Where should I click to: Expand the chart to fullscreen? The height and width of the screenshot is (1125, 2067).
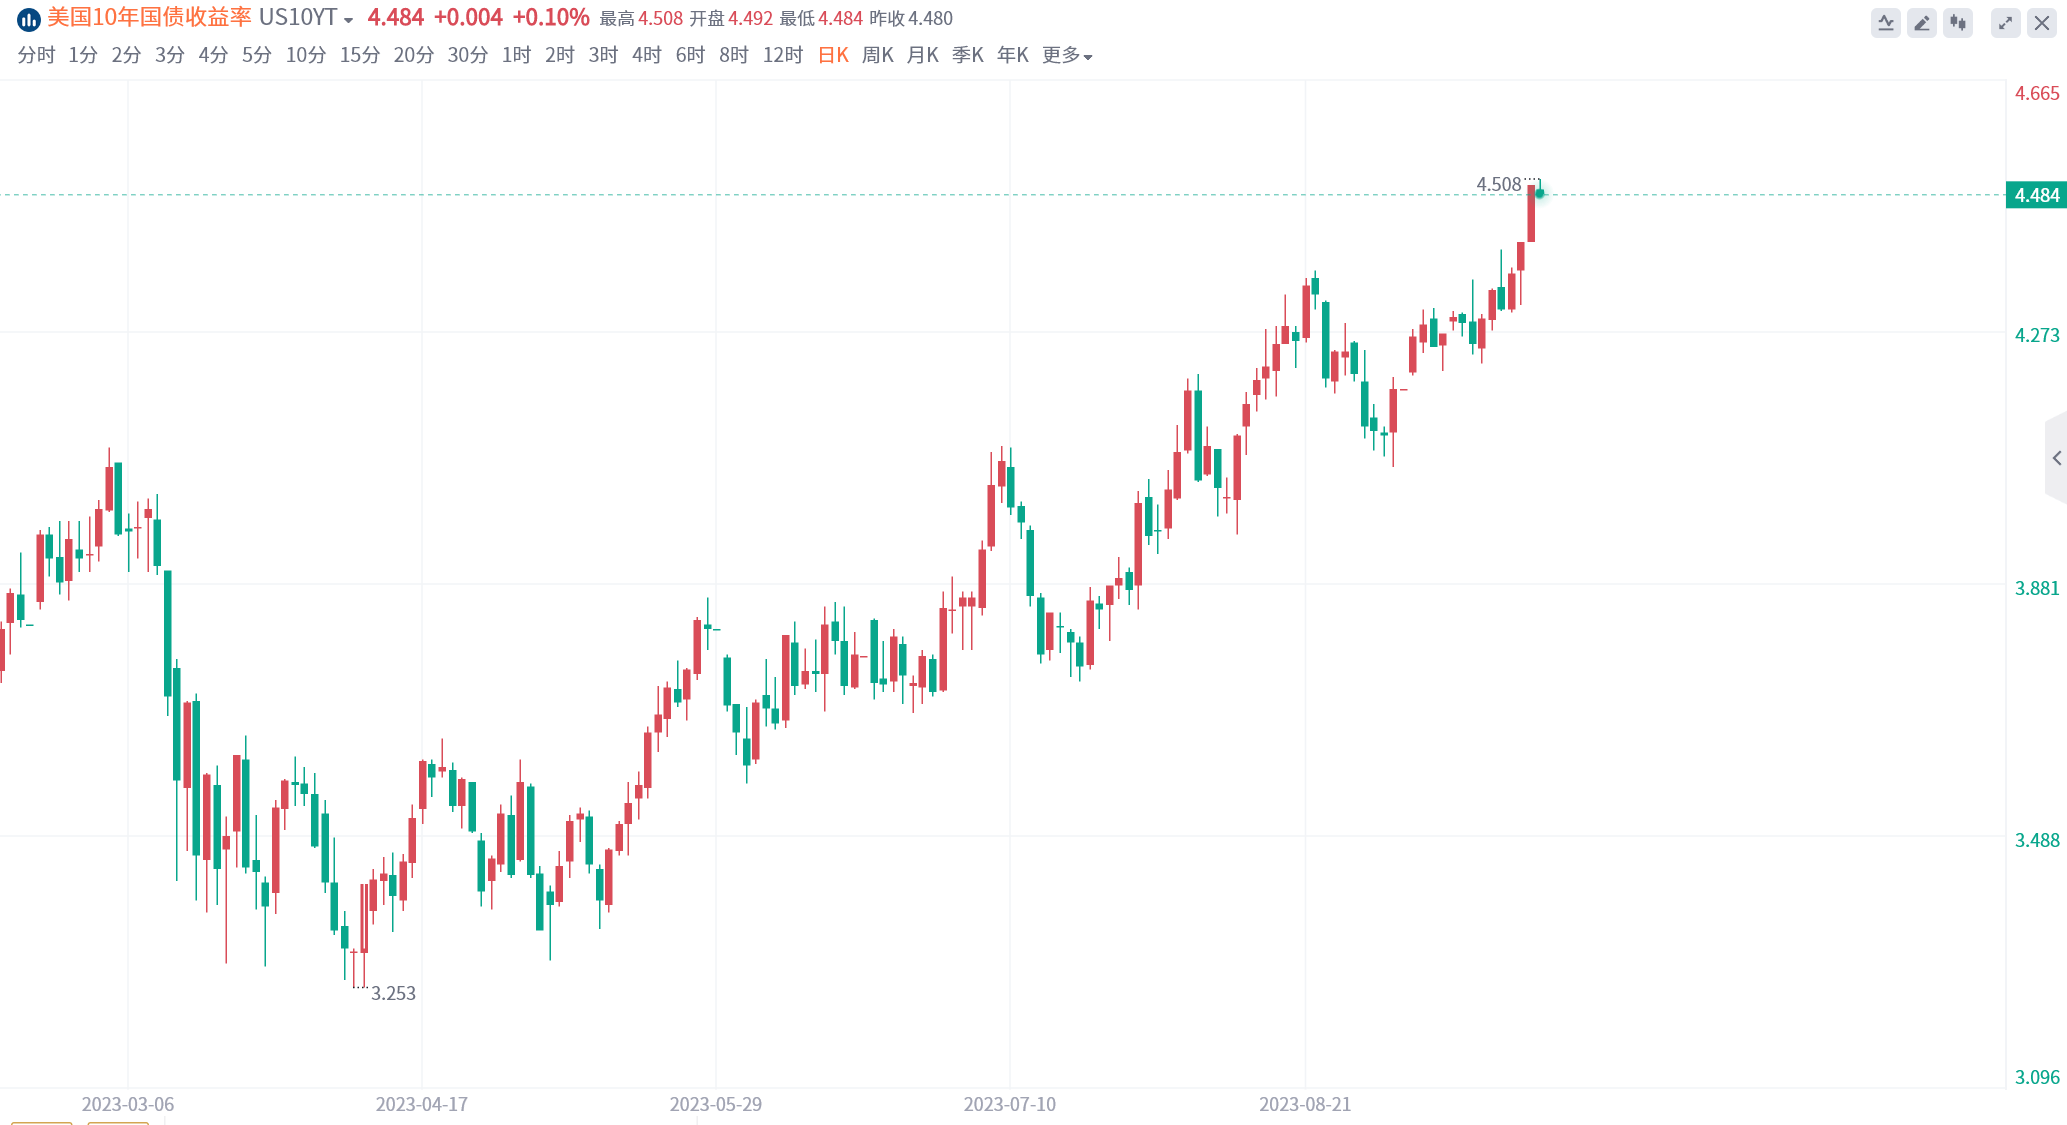coord(2005,22)
